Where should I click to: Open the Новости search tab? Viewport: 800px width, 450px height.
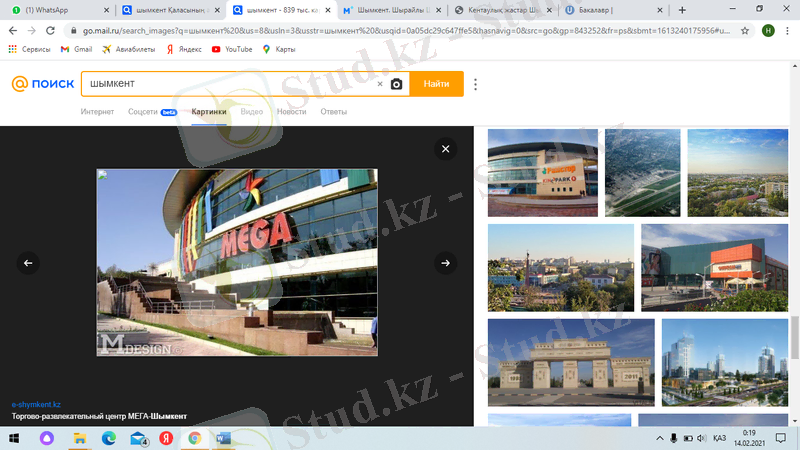pyautogui.click(x=292, y=112)
